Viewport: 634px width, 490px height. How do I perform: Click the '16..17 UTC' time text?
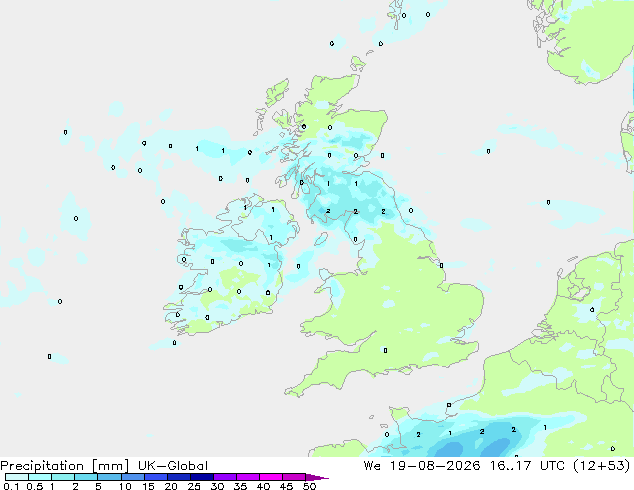tap(526, 466)
